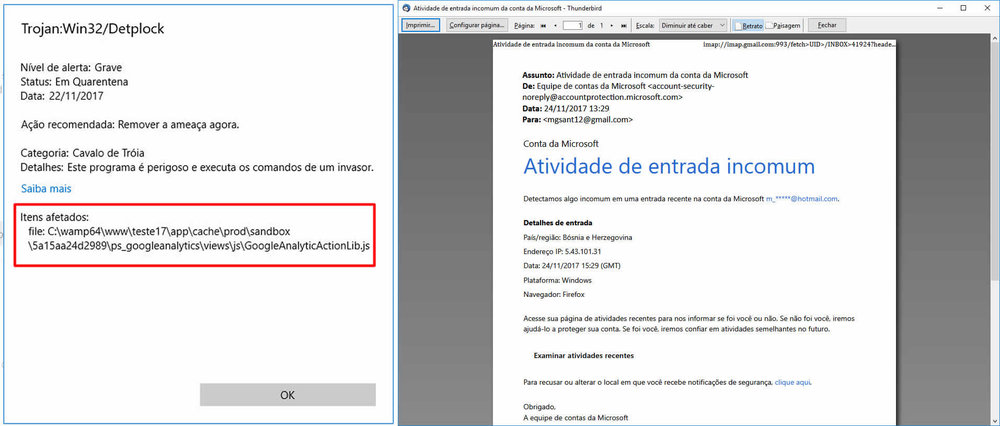Click 'Ação recomendada: Remover a ameaça agora.'
Image resolution: width=1000 pixels, height=426 pixels.
[x=130, y=125]
